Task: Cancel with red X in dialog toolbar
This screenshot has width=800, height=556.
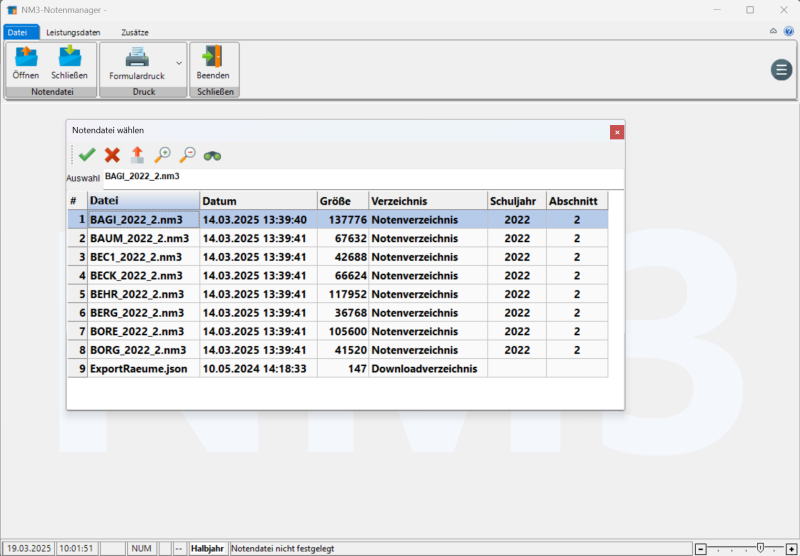Action: point(112,155)
